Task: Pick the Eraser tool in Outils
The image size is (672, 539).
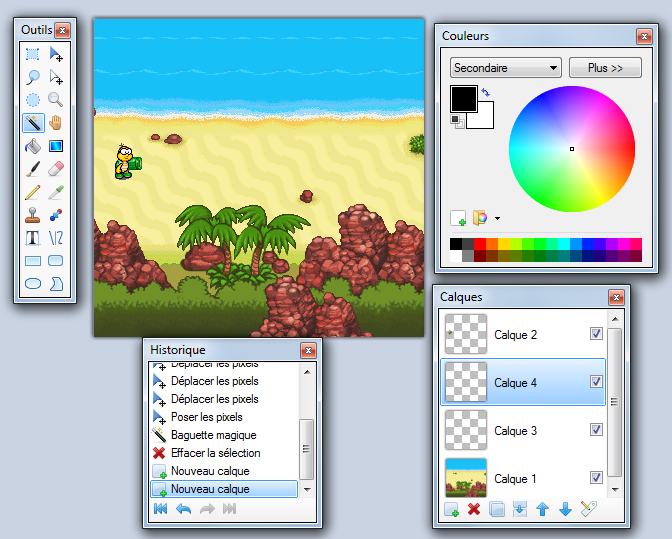Action: click(56, 169)
